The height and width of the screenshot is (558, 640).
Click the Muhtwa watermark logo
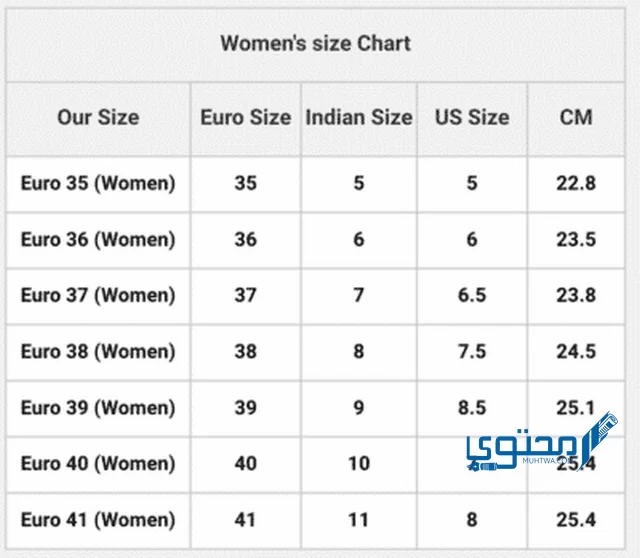tap(542, 442)
